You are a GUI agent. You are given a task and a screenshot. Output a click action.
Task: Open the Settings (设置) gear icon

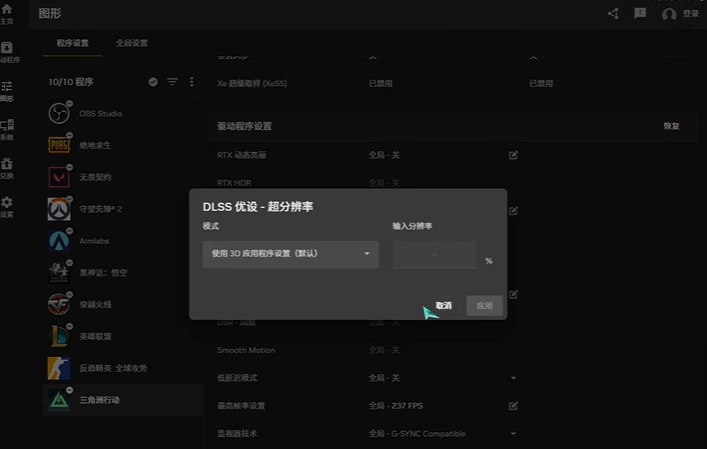point(7,204)
